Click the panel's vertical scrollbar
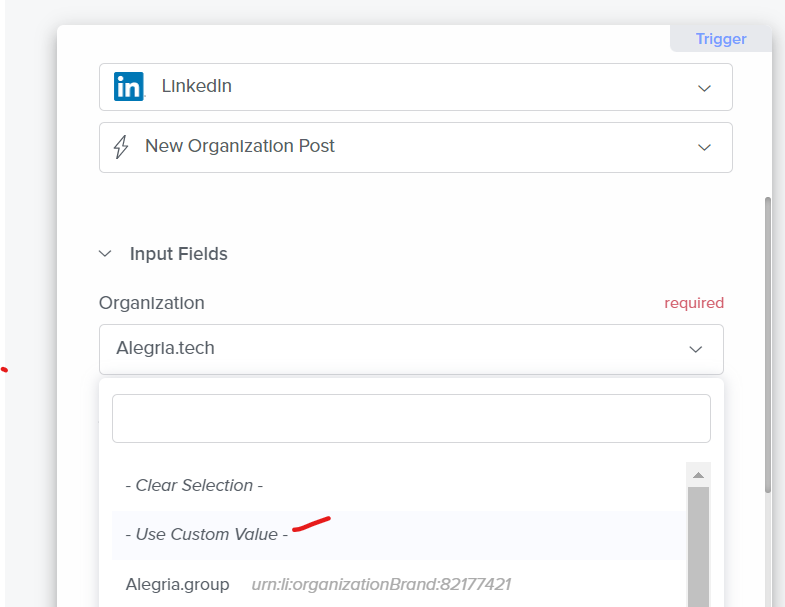The height and width of the screenshot is (607, 785). click(x=767, y=345)
